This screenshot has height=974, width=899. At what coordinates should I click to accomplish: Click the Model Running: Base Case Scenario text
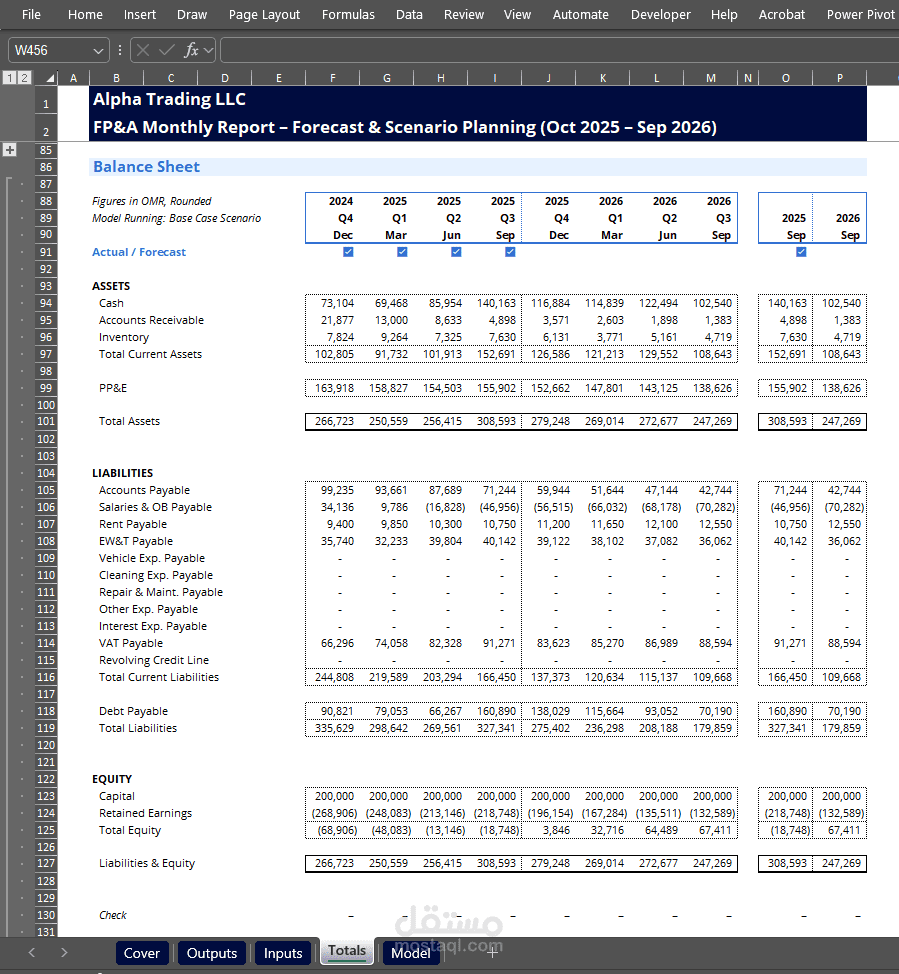176,218
